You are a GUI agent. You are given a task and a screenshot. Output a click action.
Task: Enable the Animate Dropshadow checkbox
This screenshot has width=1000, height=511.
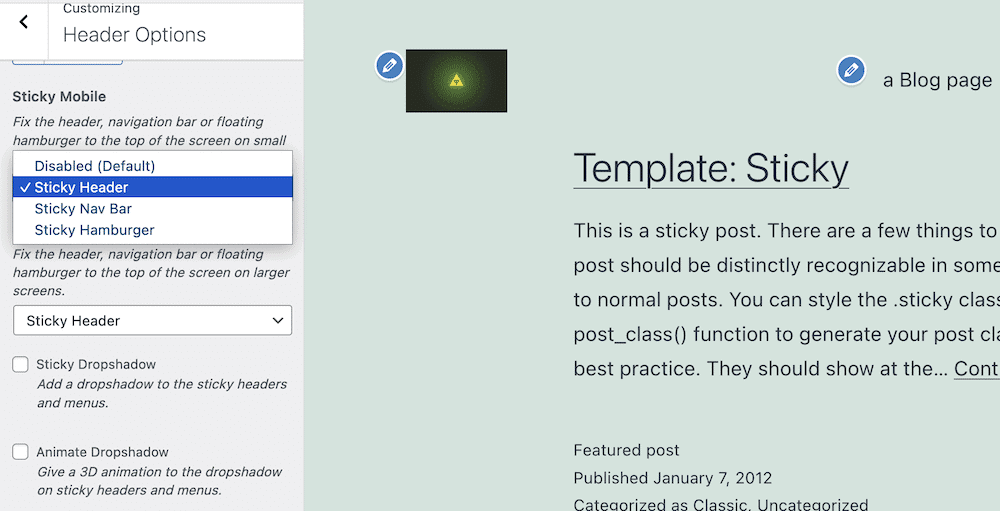pos(21,452)
